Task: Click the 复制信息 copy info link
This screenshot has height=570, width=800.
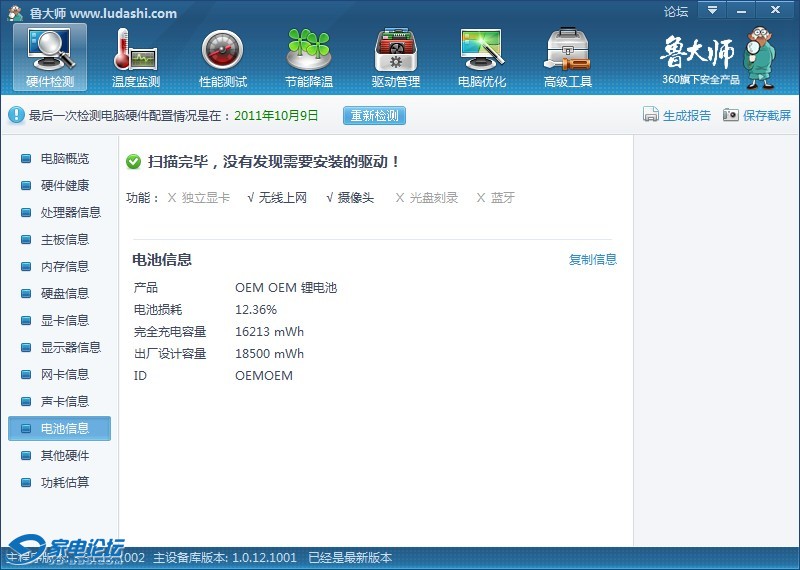Action: tap(593, 260)
